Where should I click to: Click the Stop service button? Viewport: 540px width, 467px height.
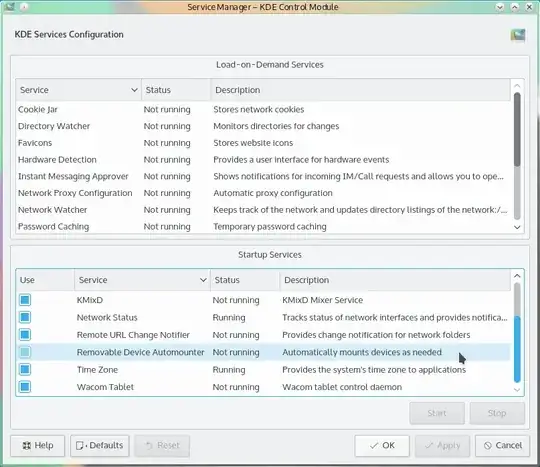[x=497, y=413]
